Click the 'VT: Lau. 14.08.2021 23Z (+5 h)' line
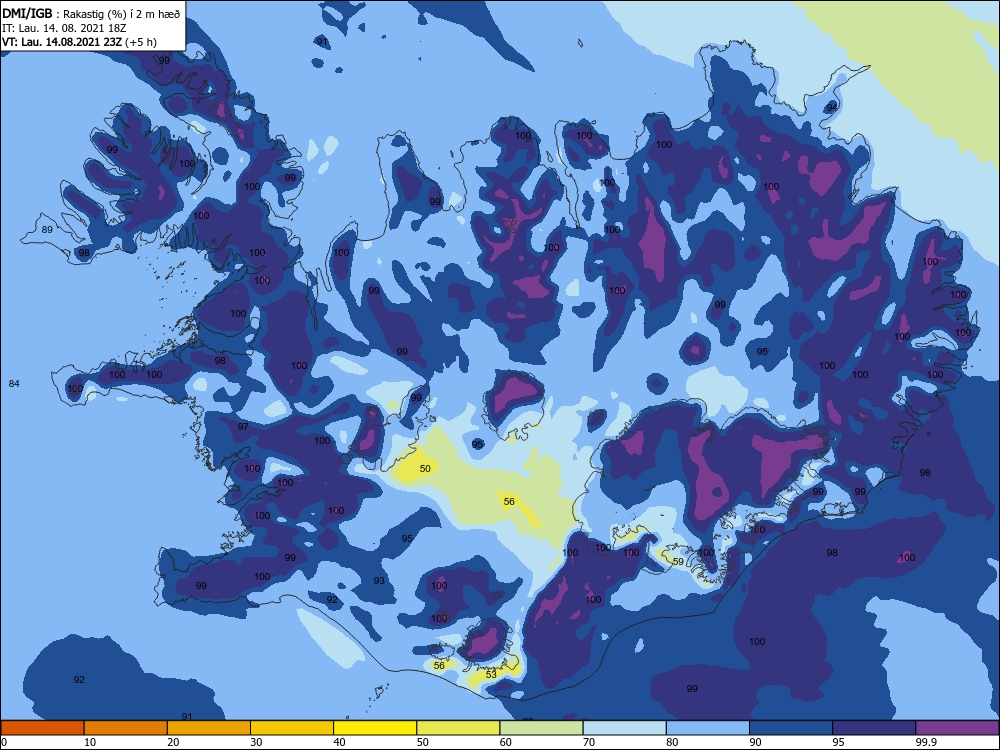The height and width of the screenshot is (750, 1000). point(79,42)
